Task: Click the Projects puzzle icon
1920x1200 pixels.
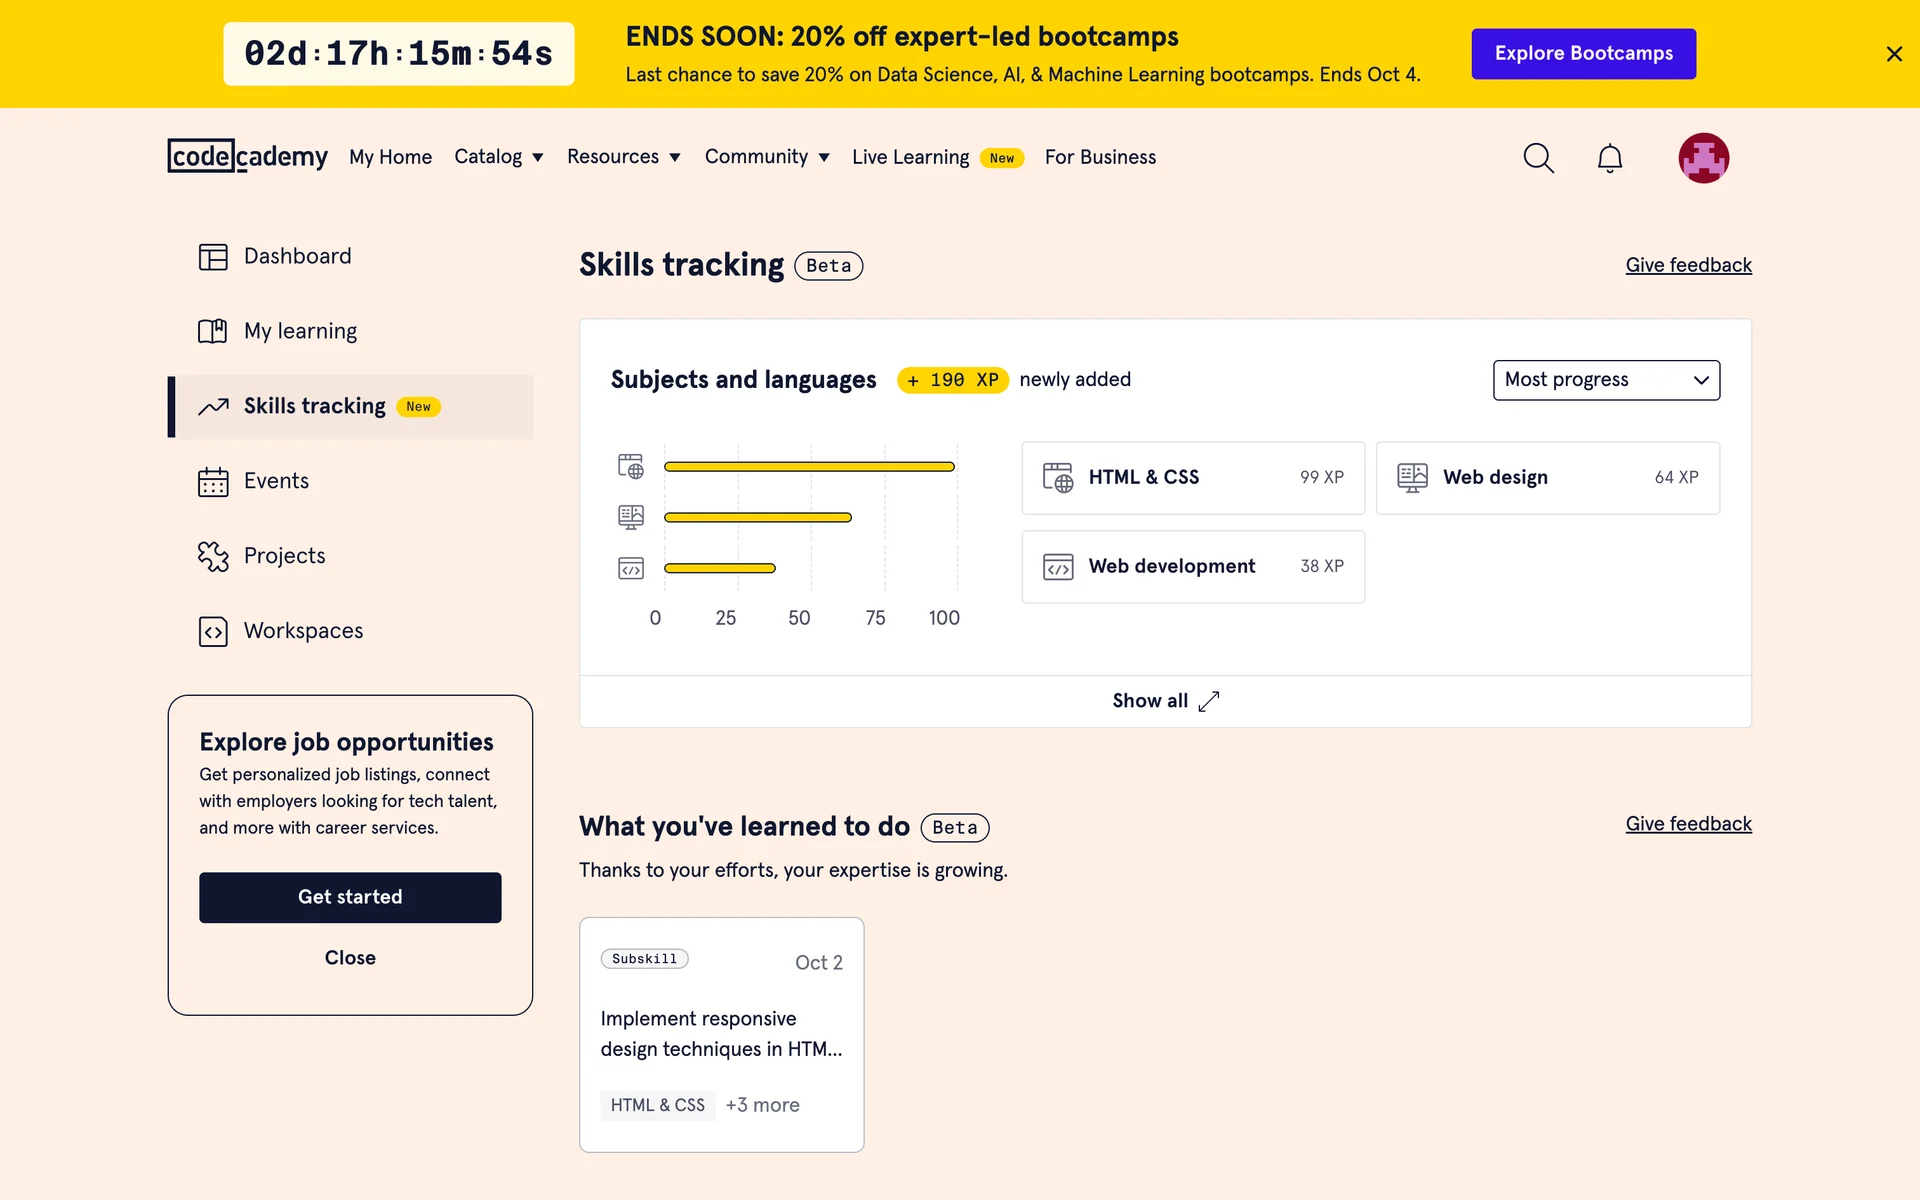Action: 213,556
